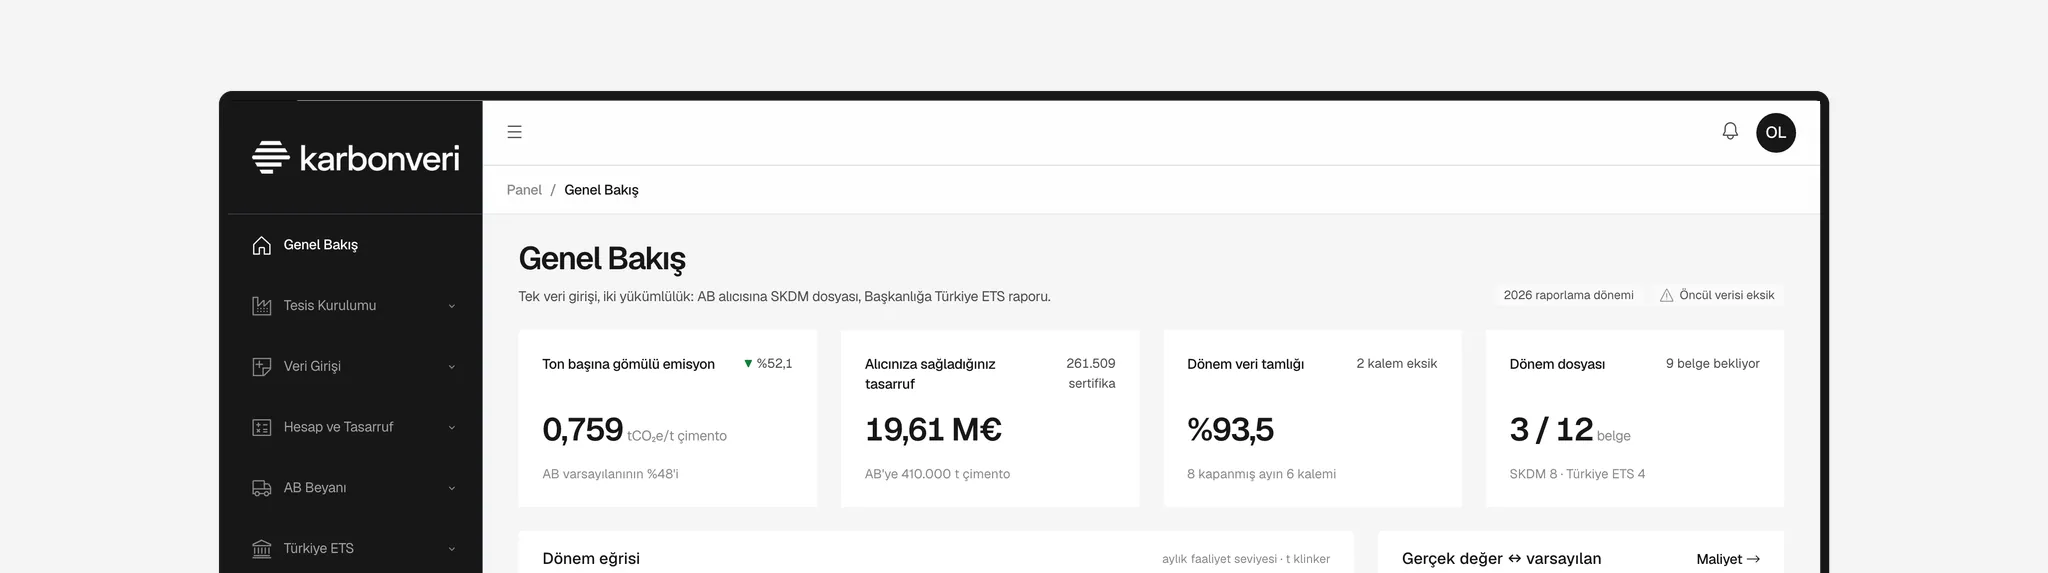Click the Türkiye ETS bank icon

click(x=262, y=549)
